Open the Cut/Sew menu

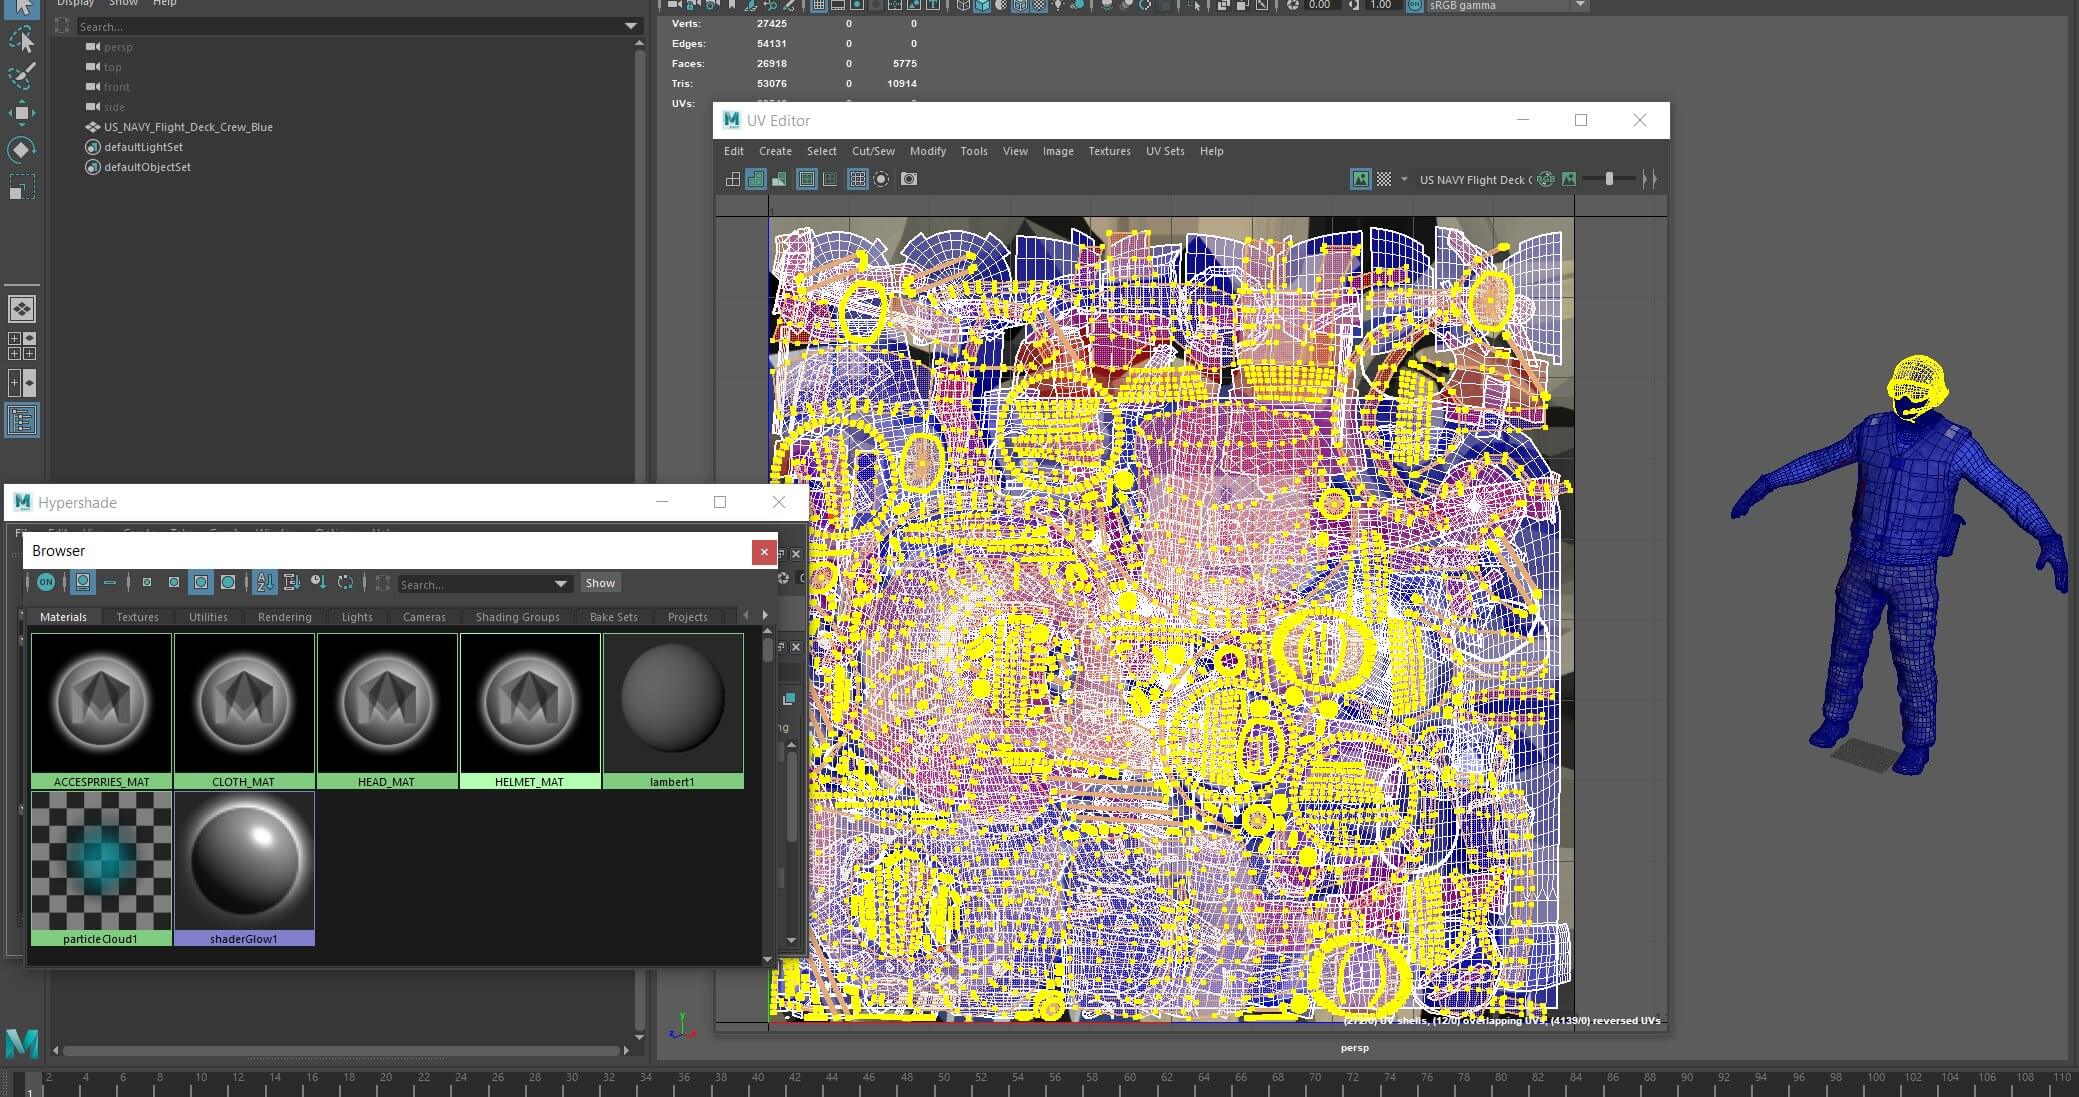pos(872,151)
